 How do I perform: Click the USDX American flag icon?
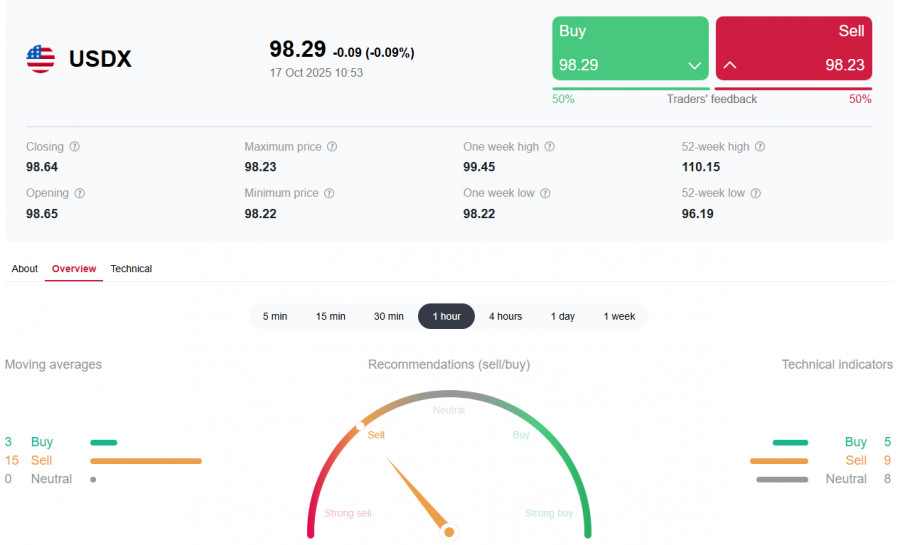pos(41,59)
